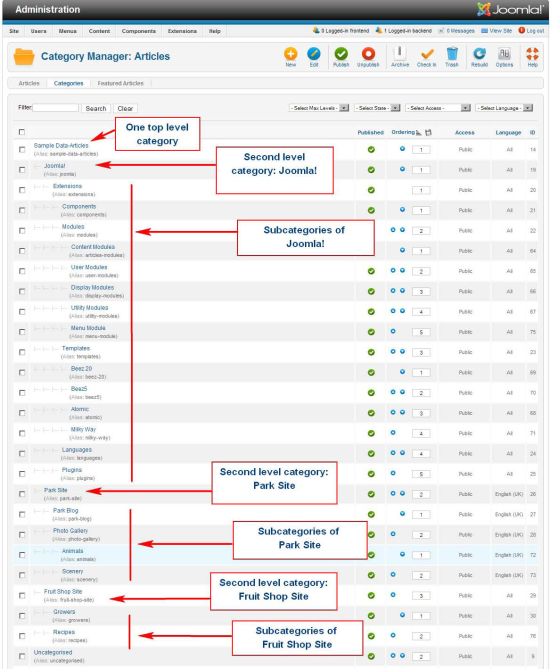Tick the select-all checkbox in table header
Image resolution: width=550 pixels, height=669 pixels.
tap(22, 132)
